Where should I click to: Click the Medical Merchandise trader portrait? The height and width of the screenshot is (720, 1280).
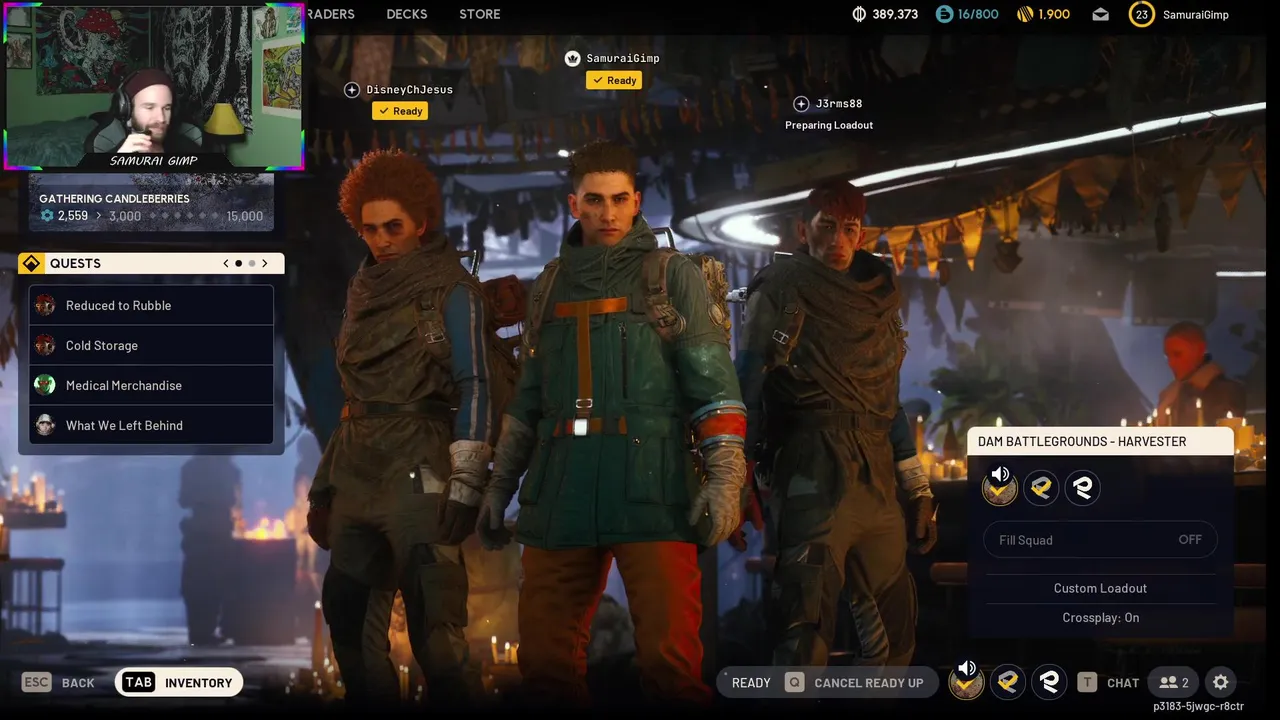(x=45, y=385)
